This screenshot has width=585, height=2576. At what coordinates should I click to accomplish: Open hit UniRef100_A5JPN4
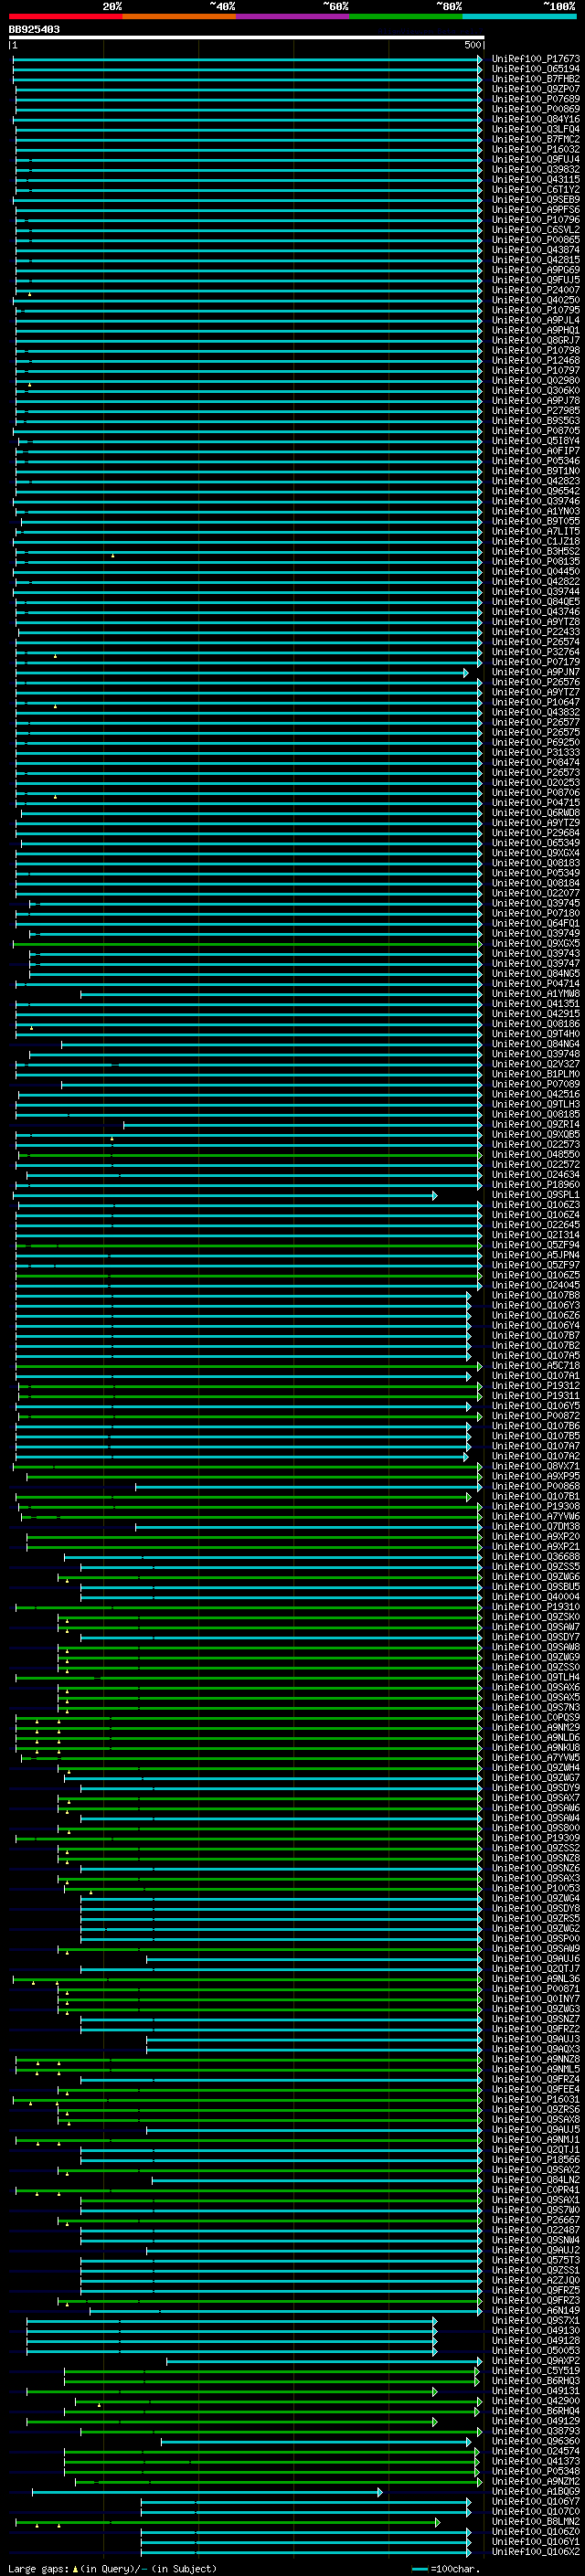point(535,1255)
